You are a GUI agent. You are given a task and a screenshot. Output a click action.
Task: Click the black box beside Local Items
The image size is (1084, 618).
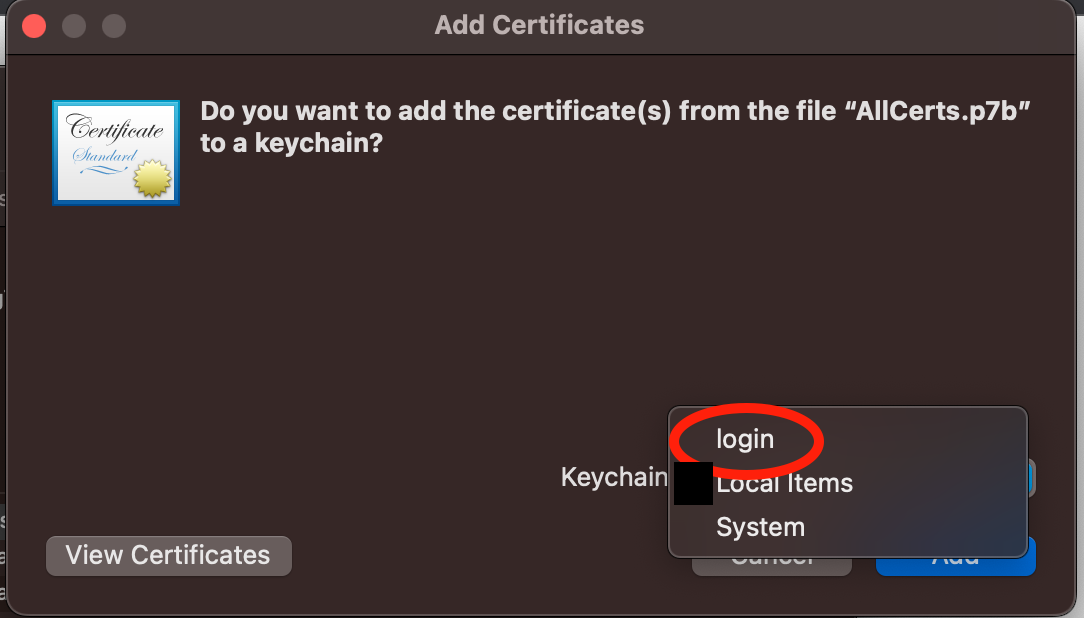point(693,483)
